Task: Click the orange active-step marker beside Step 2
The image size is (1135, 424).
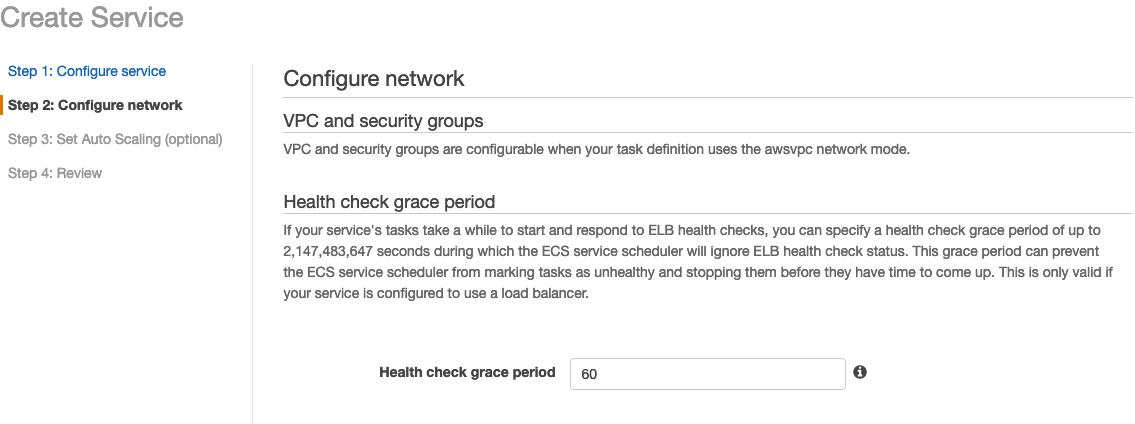Action: [3, 105]
